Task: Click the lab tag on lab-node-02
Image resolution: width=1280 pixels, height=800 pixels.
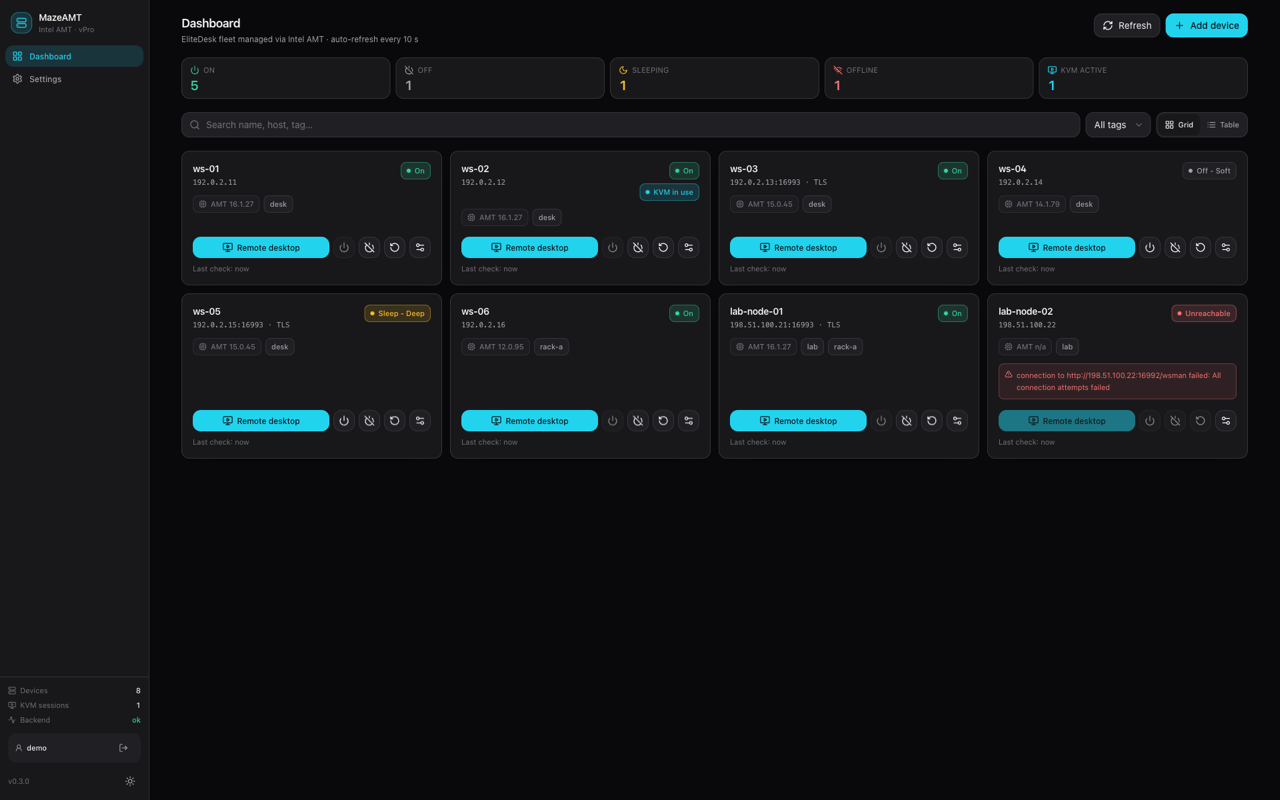Action: click(x=1067, y=347)
